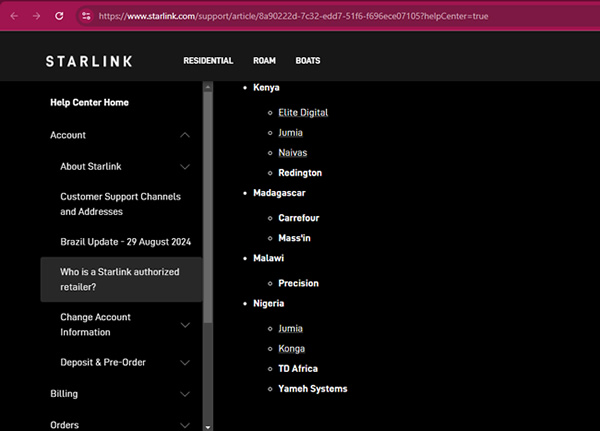Expand the Orders section chevron
600x431 pixels.
tap(185, 425)
